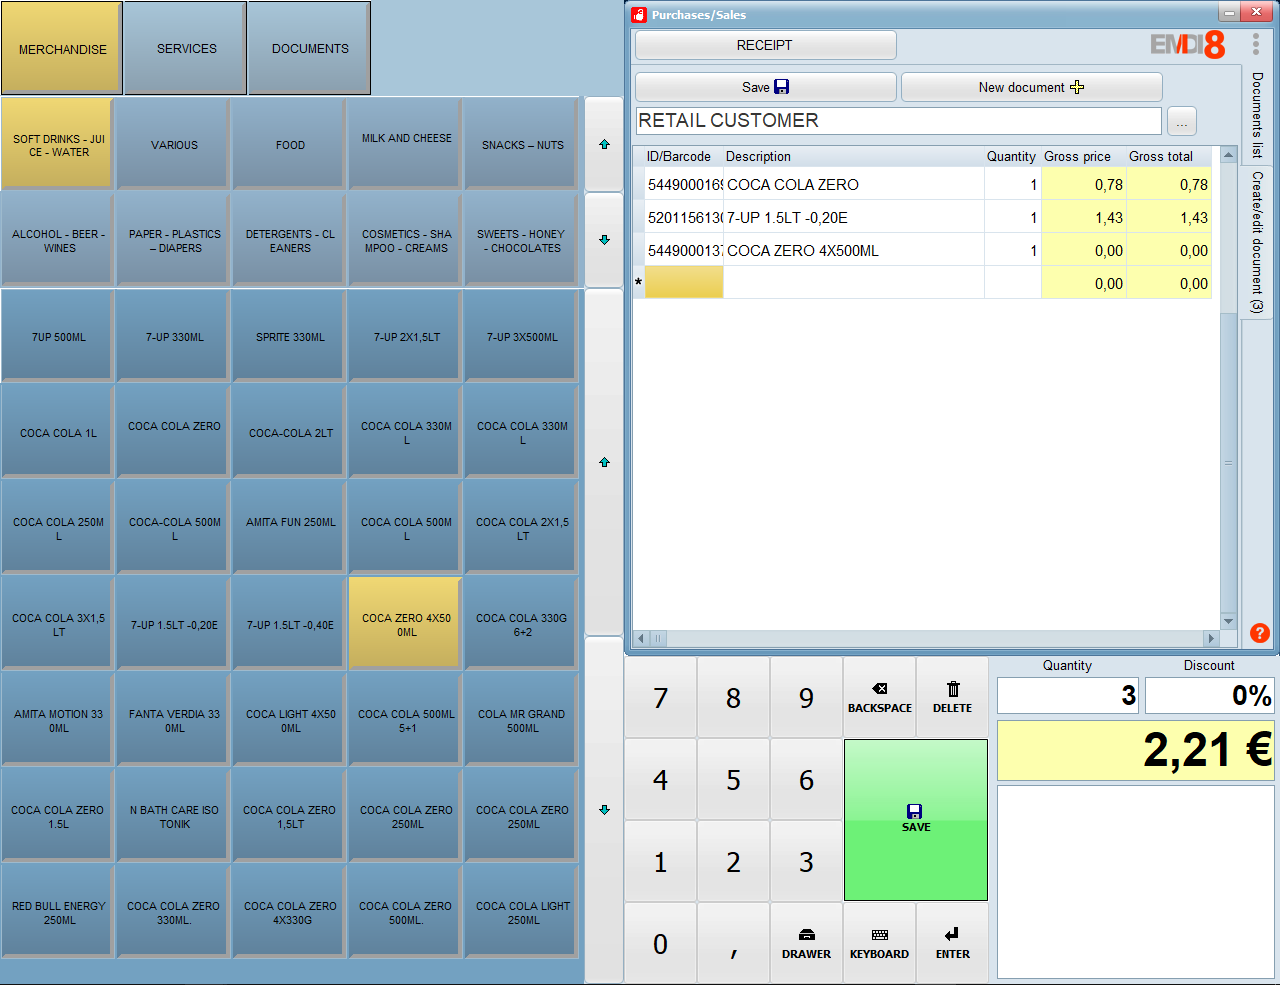Click the BACKSPACE key on numpad
The height and width of the screenshot is (985, 1280).
[879, 697]
